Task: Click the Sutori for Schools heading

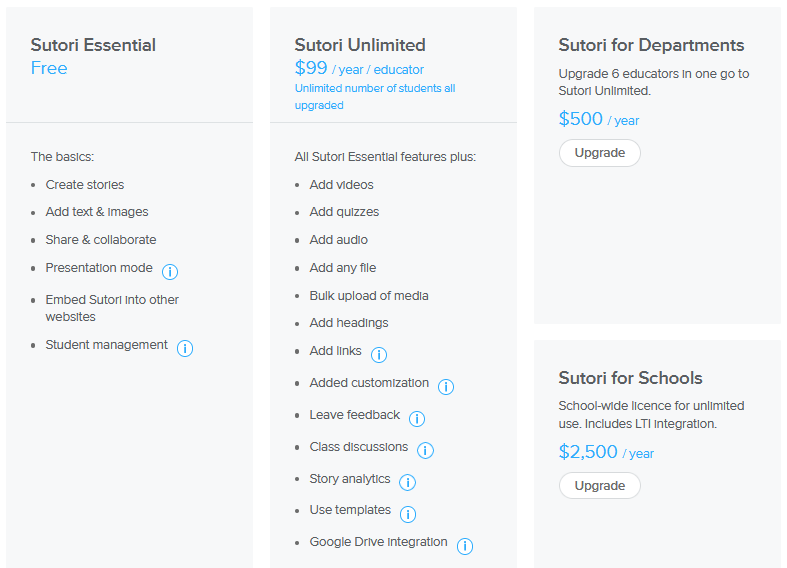Action: point(630,378)
